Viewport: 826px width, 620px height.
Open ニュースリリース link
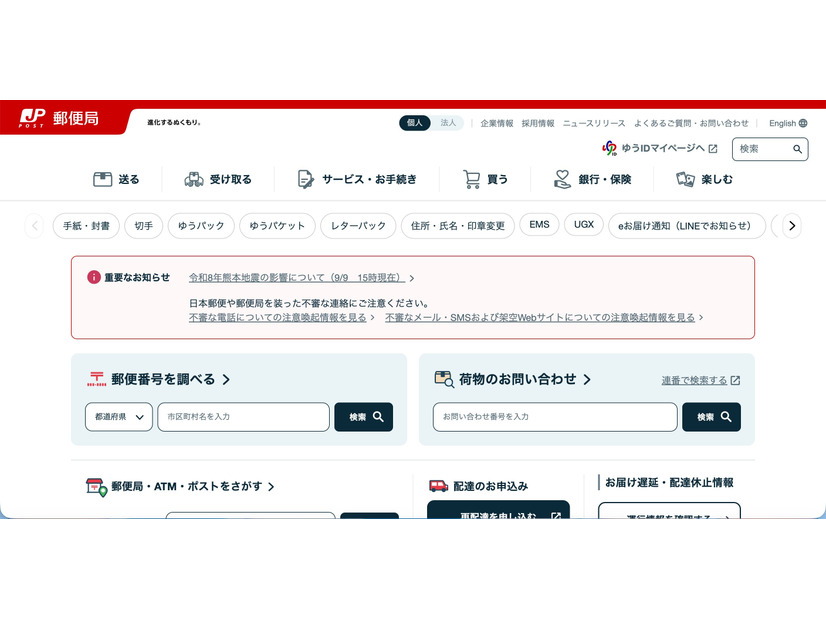point(594,123)
